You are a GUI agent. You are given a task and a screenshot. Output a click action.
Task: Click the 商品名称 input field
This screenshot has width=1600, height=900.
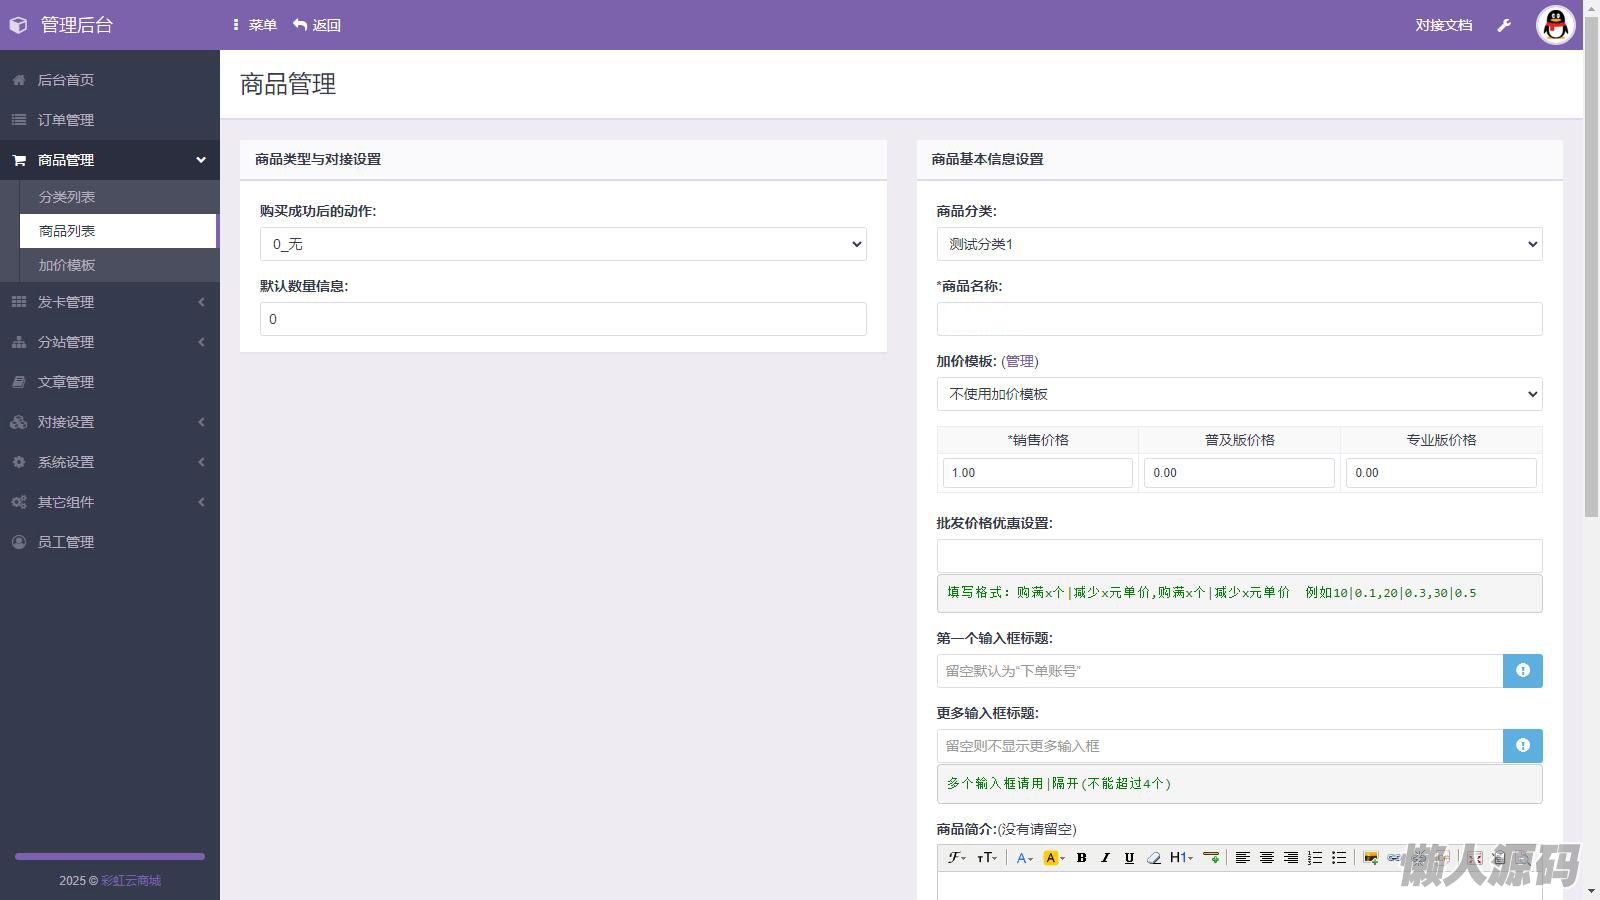coord(1239,319)
